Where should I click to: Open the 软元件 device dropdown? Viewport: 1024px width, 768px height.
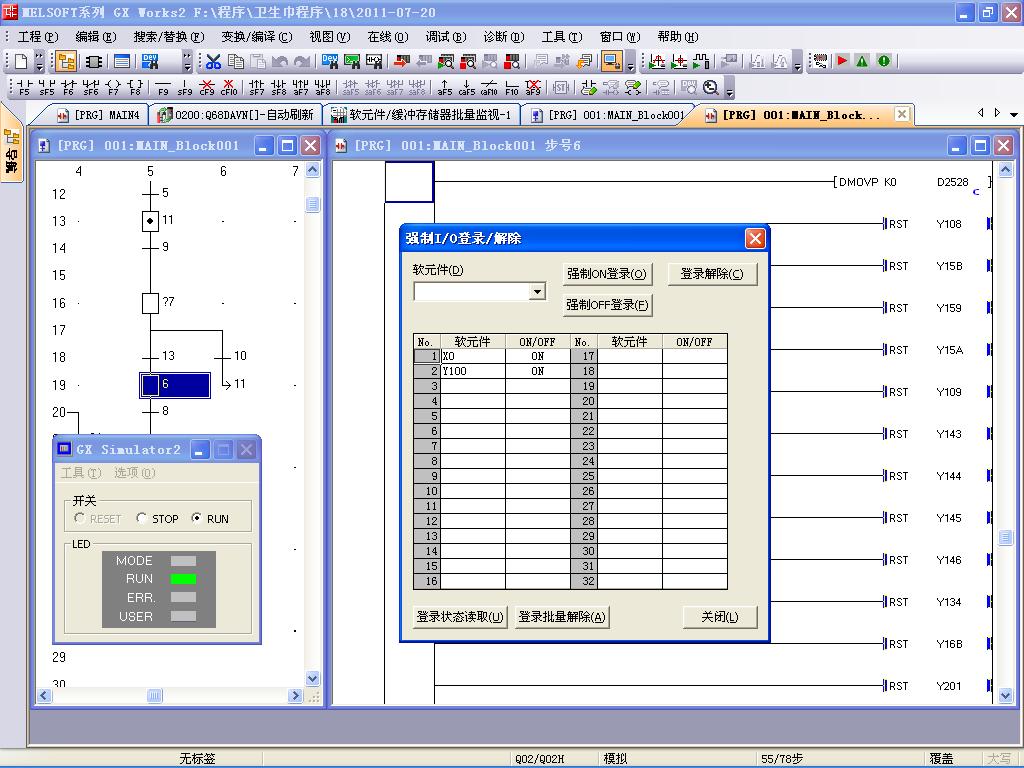(537, 292)
